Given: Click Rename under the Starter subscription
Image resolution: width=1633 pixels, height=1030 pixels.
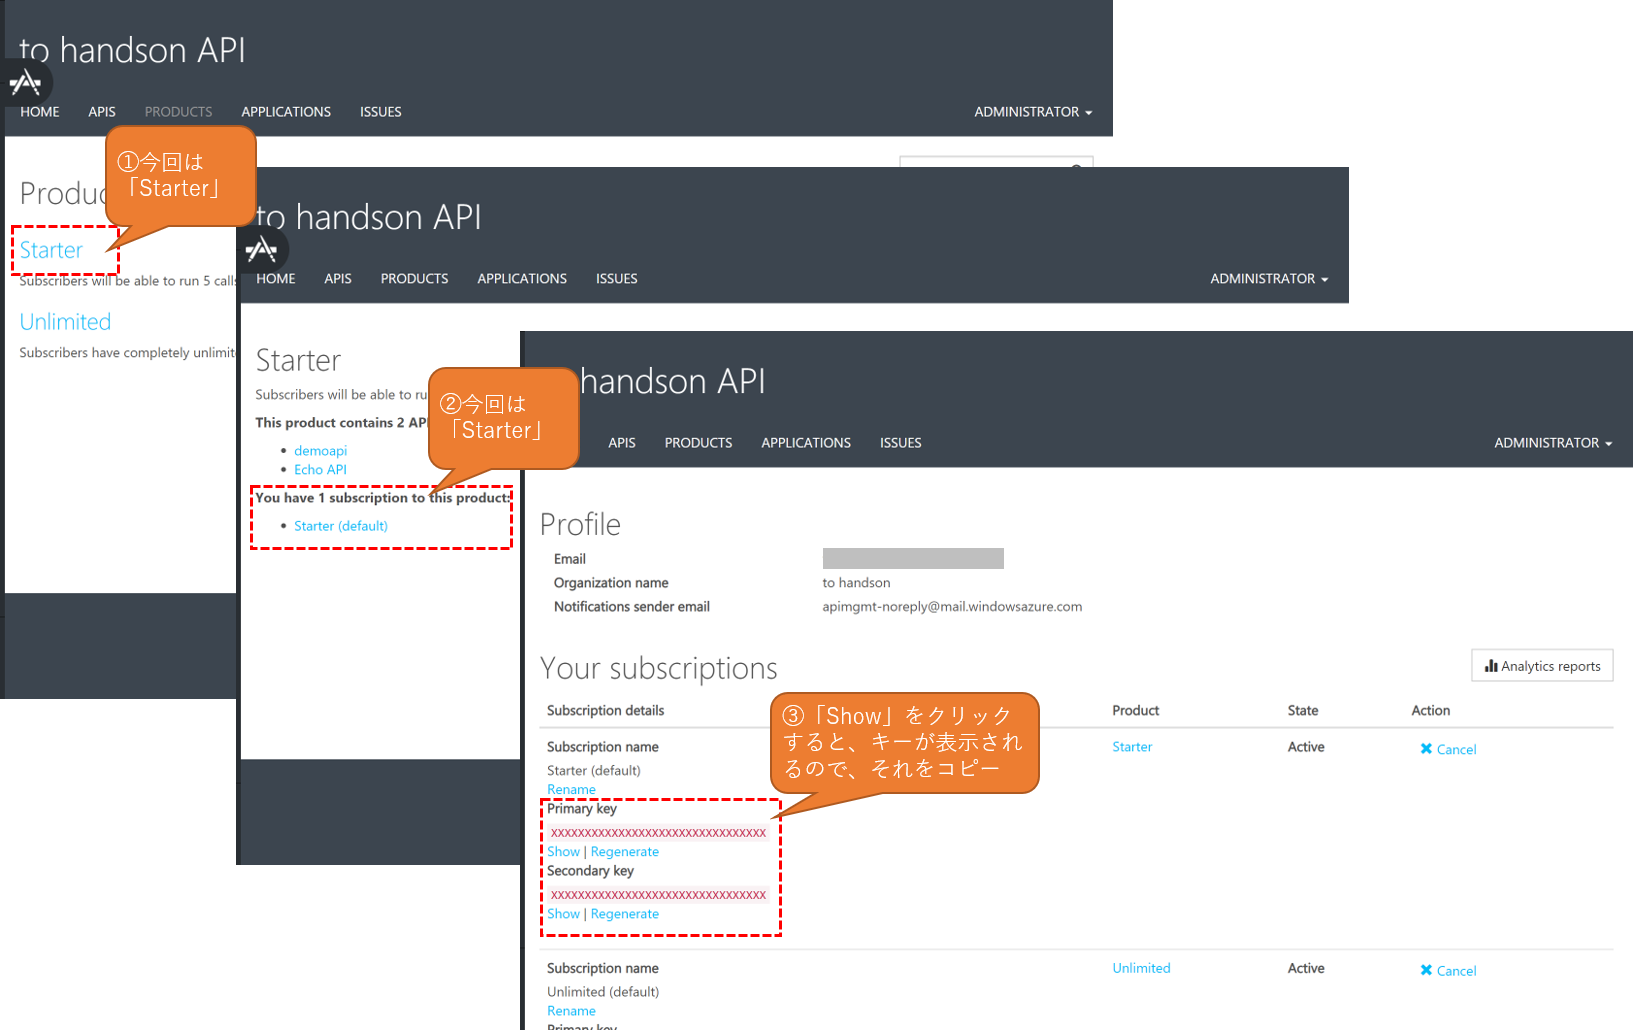Looking at the screenshot, I should 570,789.
